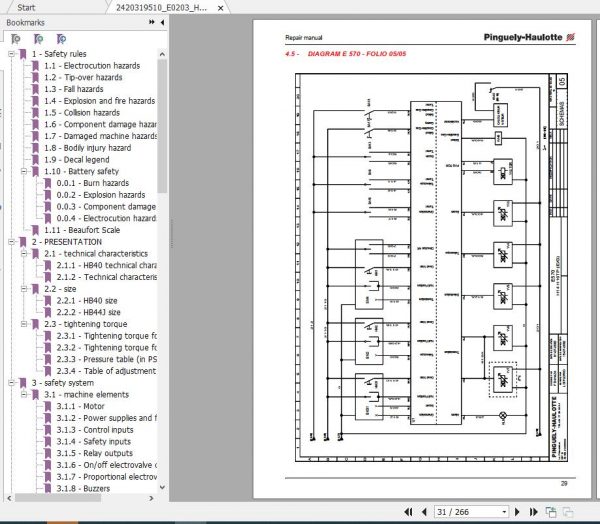Open bookmark '3.1.8 - Buzzers'
The image size is (600, 524).
[83, 488]
